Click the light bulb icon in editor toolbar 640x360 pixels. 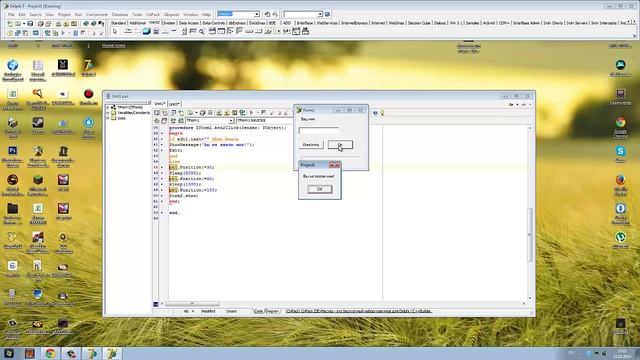(382, 113)
